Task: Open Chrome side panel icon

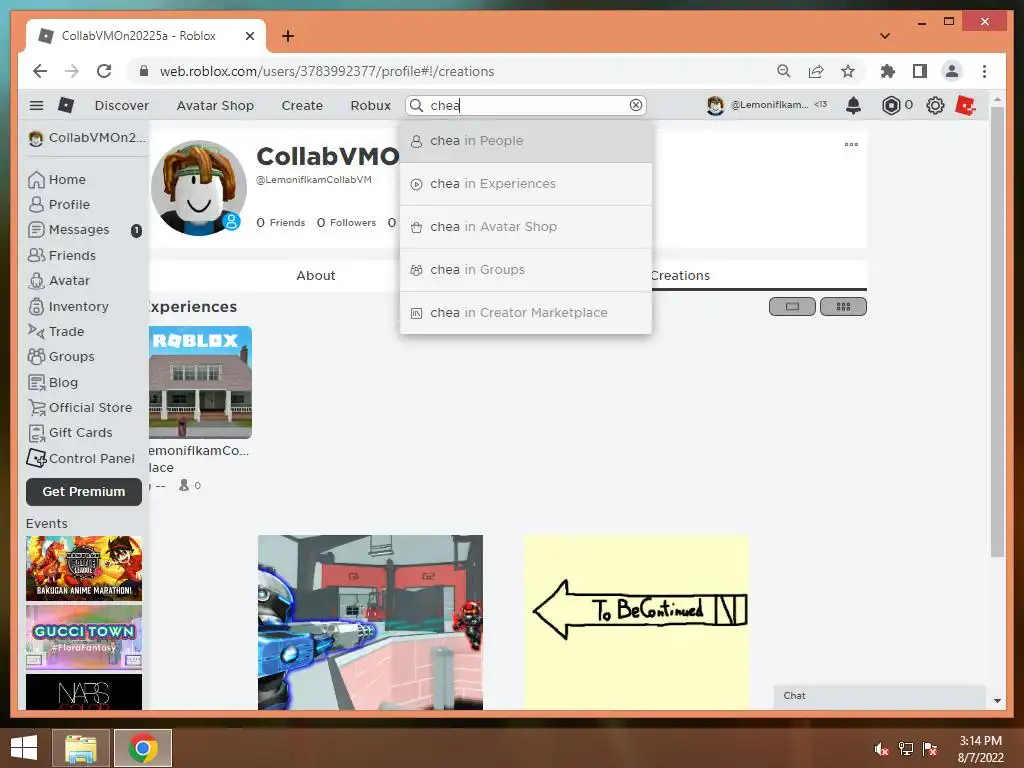Action: tap(920, 71)
